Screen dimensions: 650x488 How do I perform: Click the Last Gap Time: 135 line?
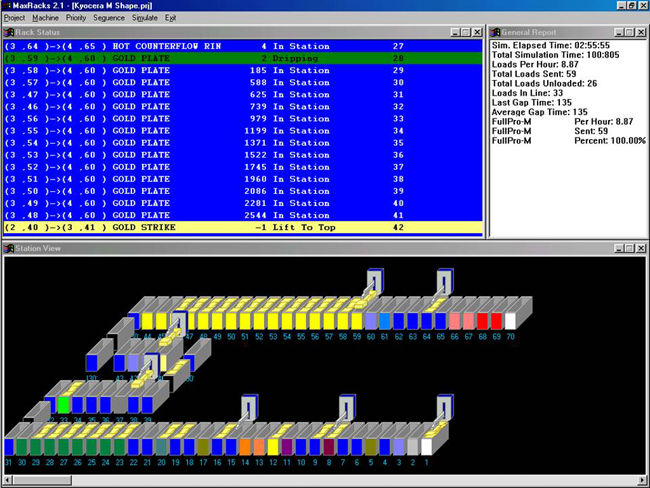click(531, 102)
